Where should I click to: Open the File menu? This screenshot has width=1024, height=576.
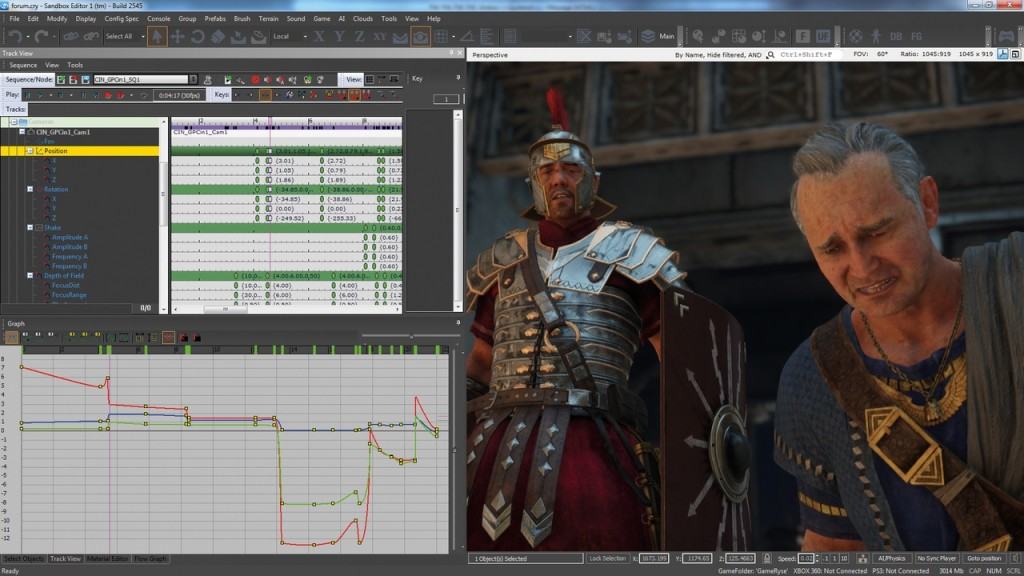tap(14, 19)
